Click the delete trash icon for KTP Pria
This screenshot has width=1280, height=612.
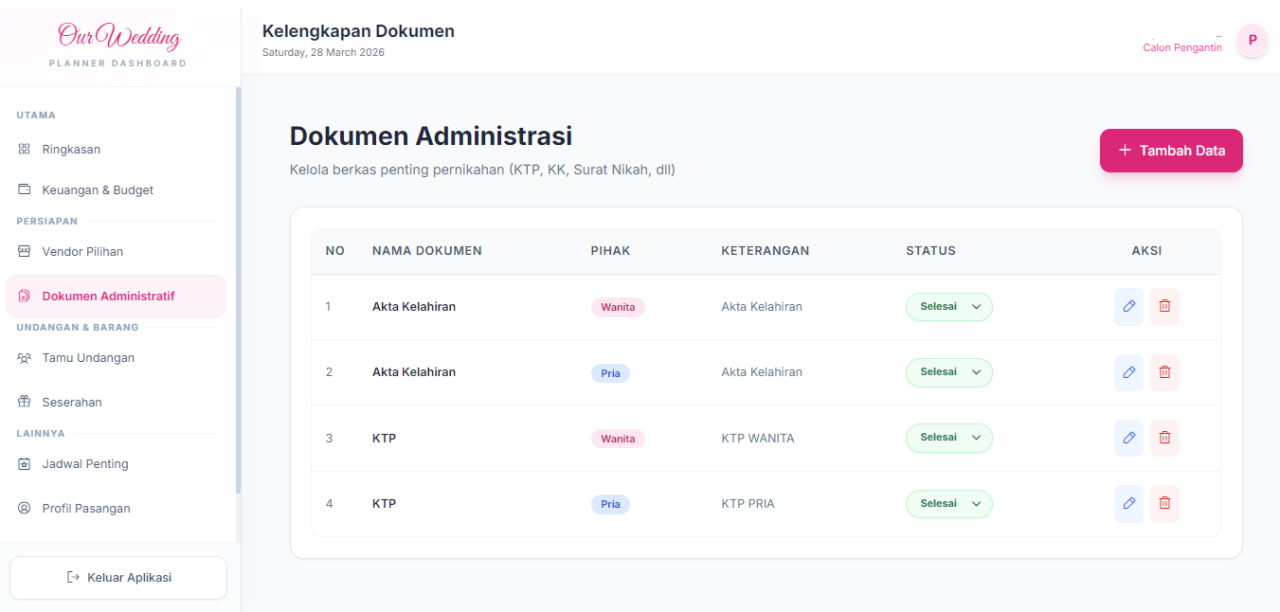point(1164,503)
